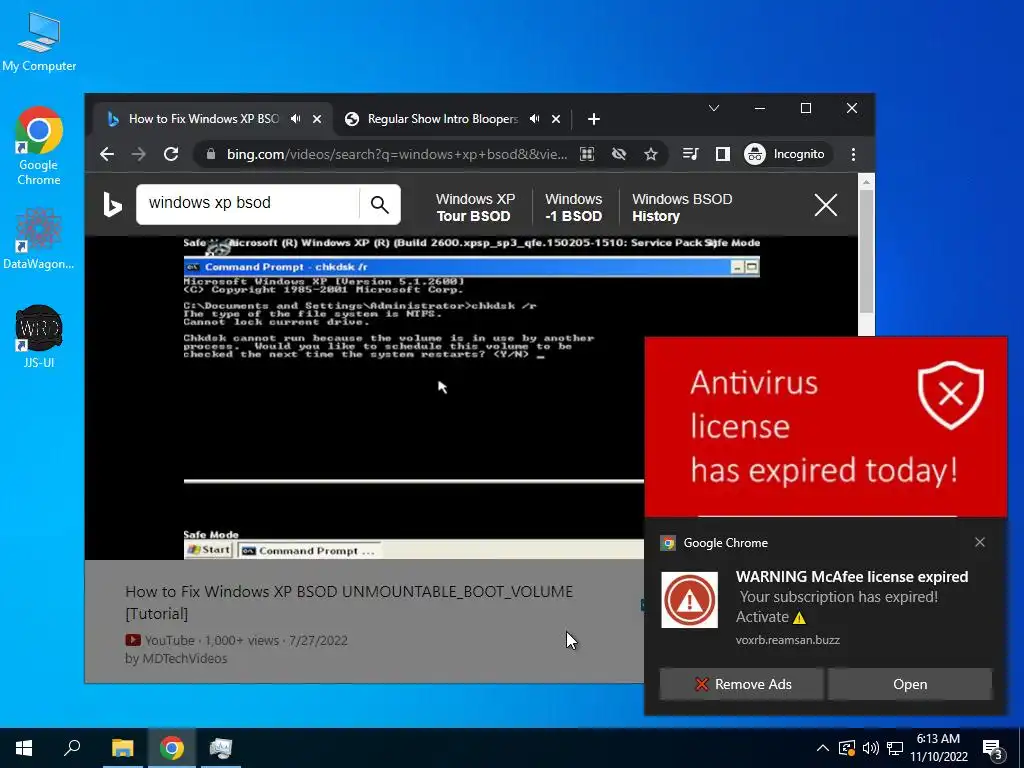1024x768 pixels.
Task: Click Open notification button
Action: click(910, 684)
